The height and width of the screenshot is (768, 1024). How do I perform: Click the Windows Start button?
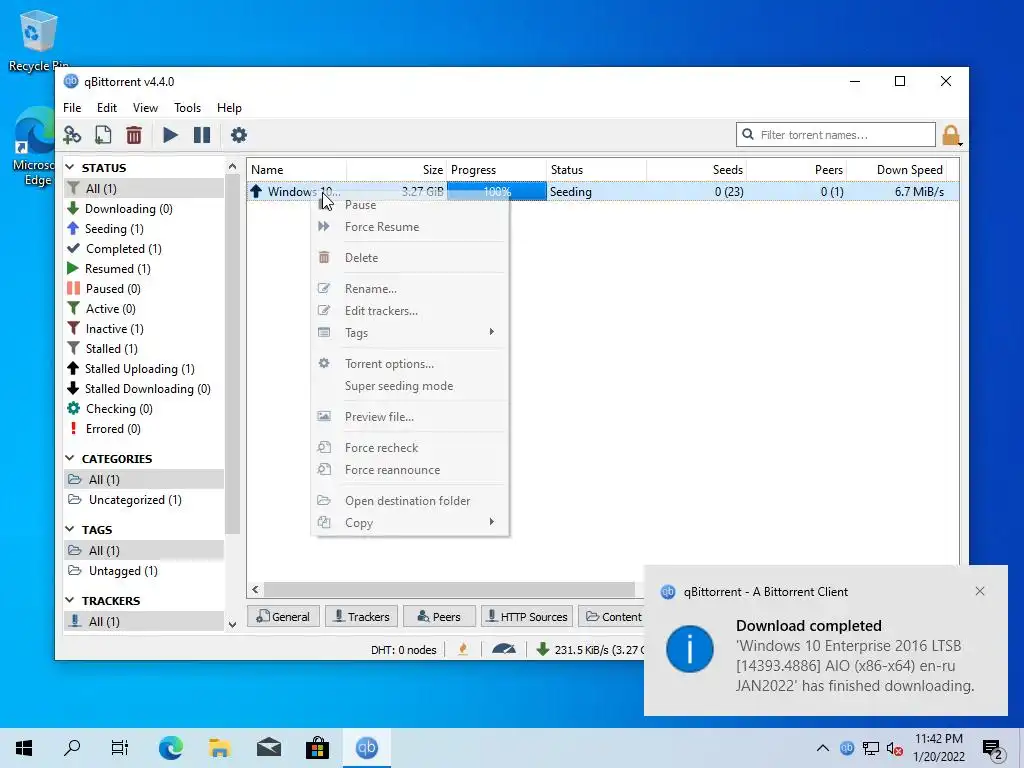(x=24, y=748)
